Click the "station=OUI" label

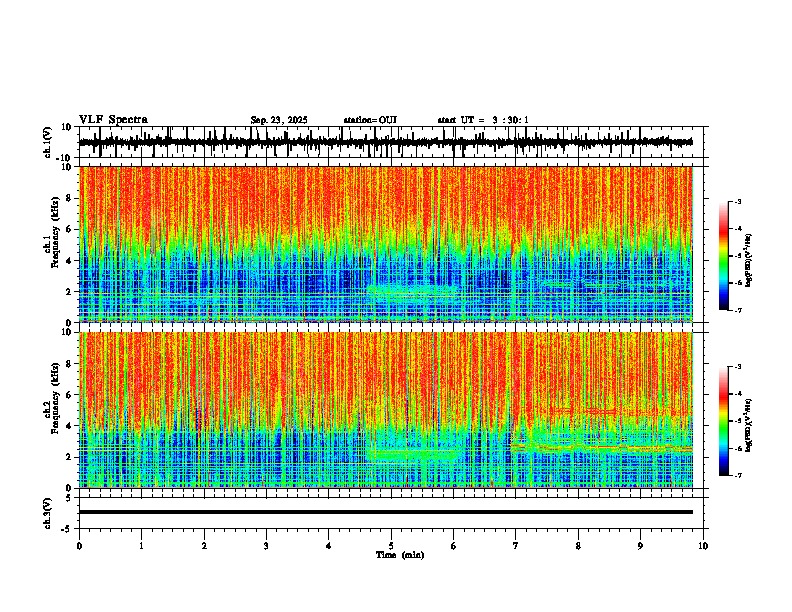[x=370, y=120]
